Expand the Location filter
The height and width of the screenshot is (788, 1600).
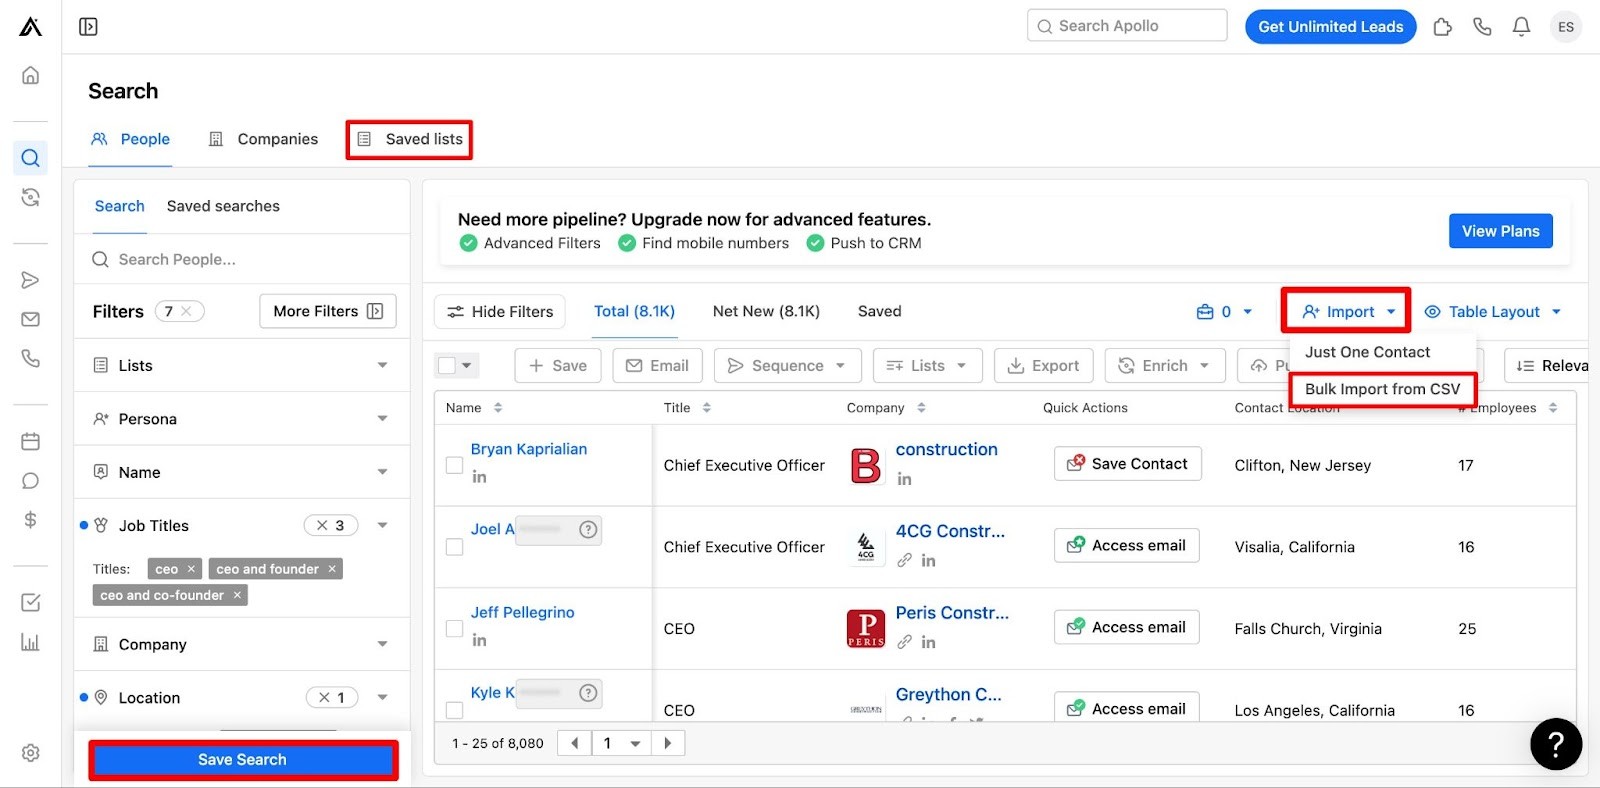pos(382,697)
